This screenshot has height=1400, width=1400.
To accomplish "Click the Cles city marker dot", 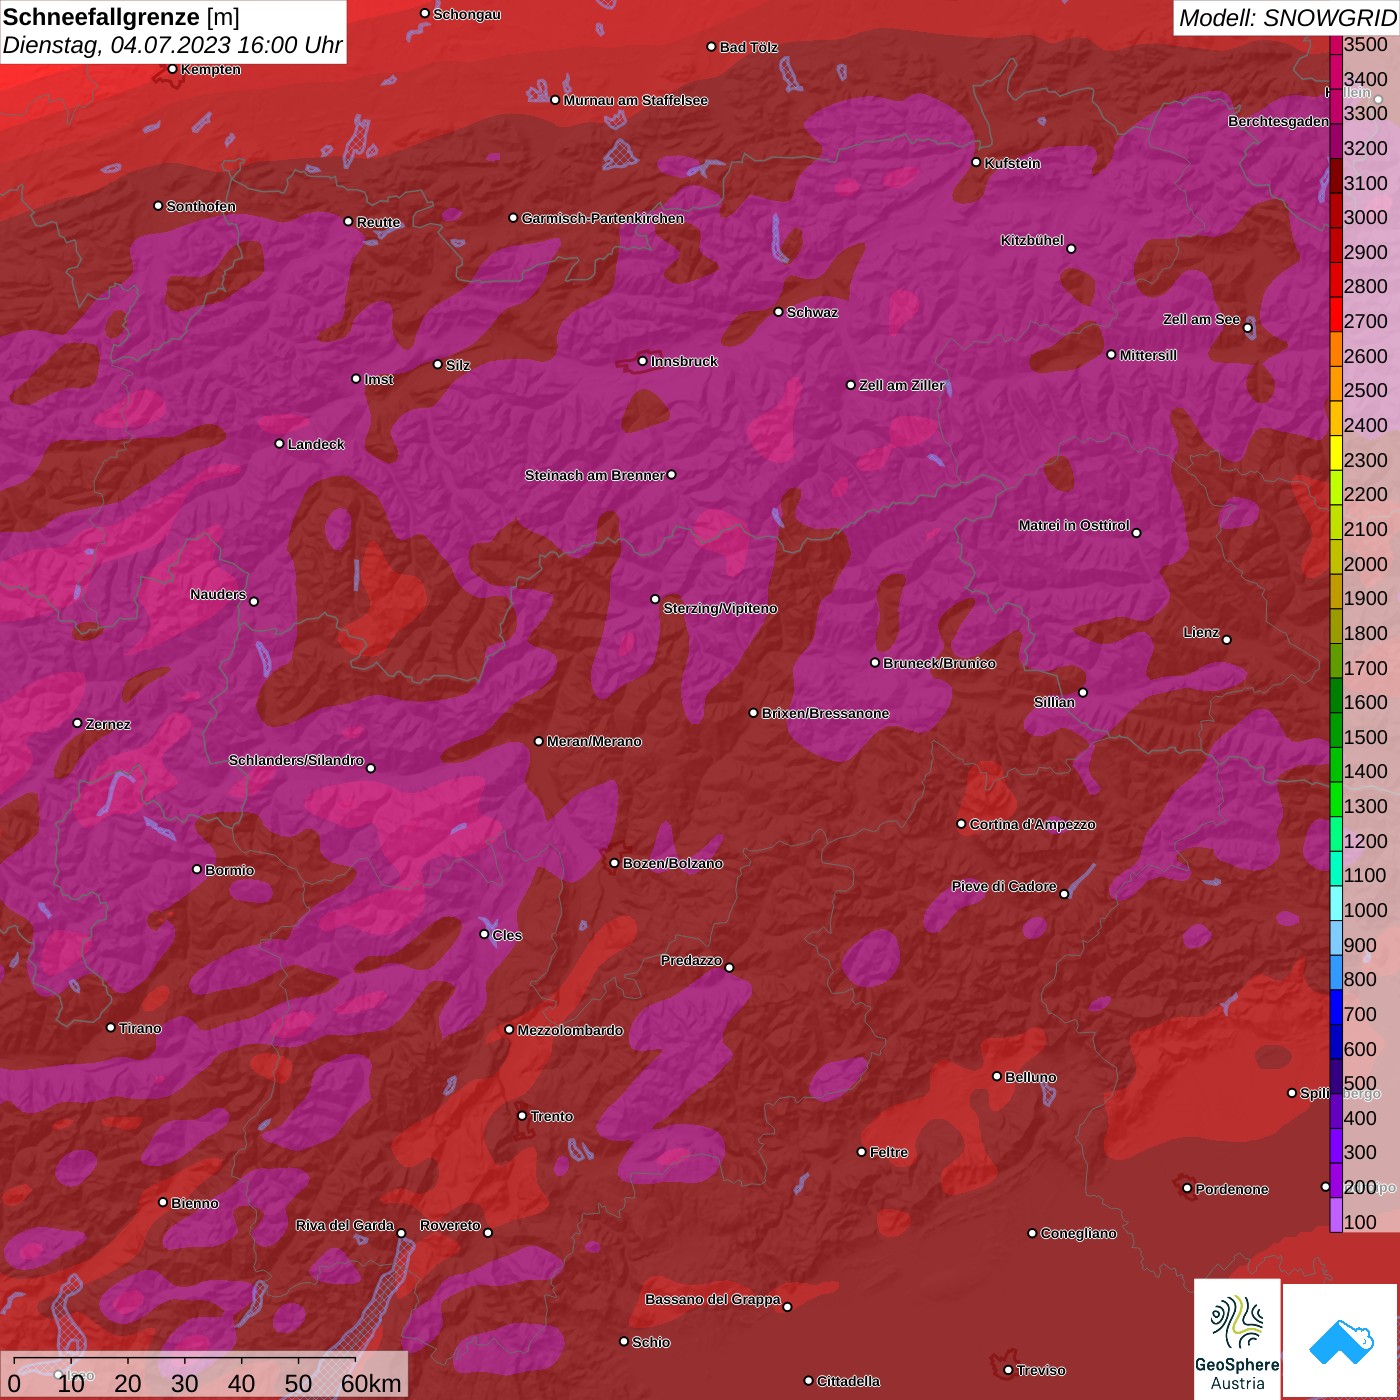I will (484, 934).
